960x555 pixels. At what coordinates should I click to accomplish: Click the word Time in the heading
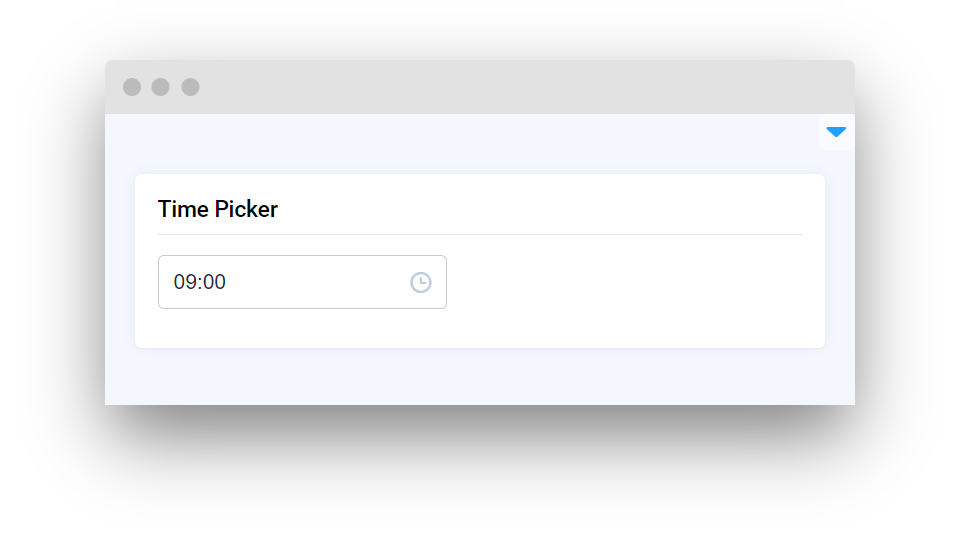coord(183,209)
